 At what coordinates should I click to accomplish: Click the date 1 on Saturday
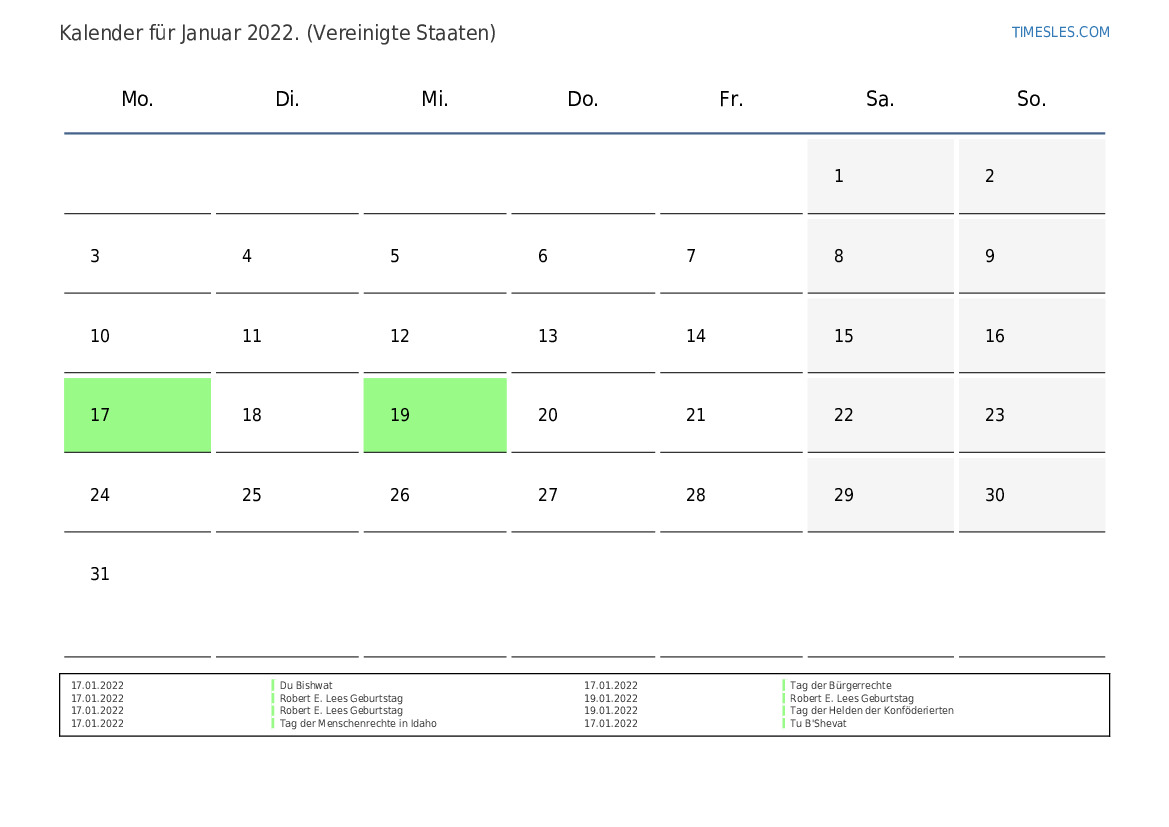(x=880, y=176)
